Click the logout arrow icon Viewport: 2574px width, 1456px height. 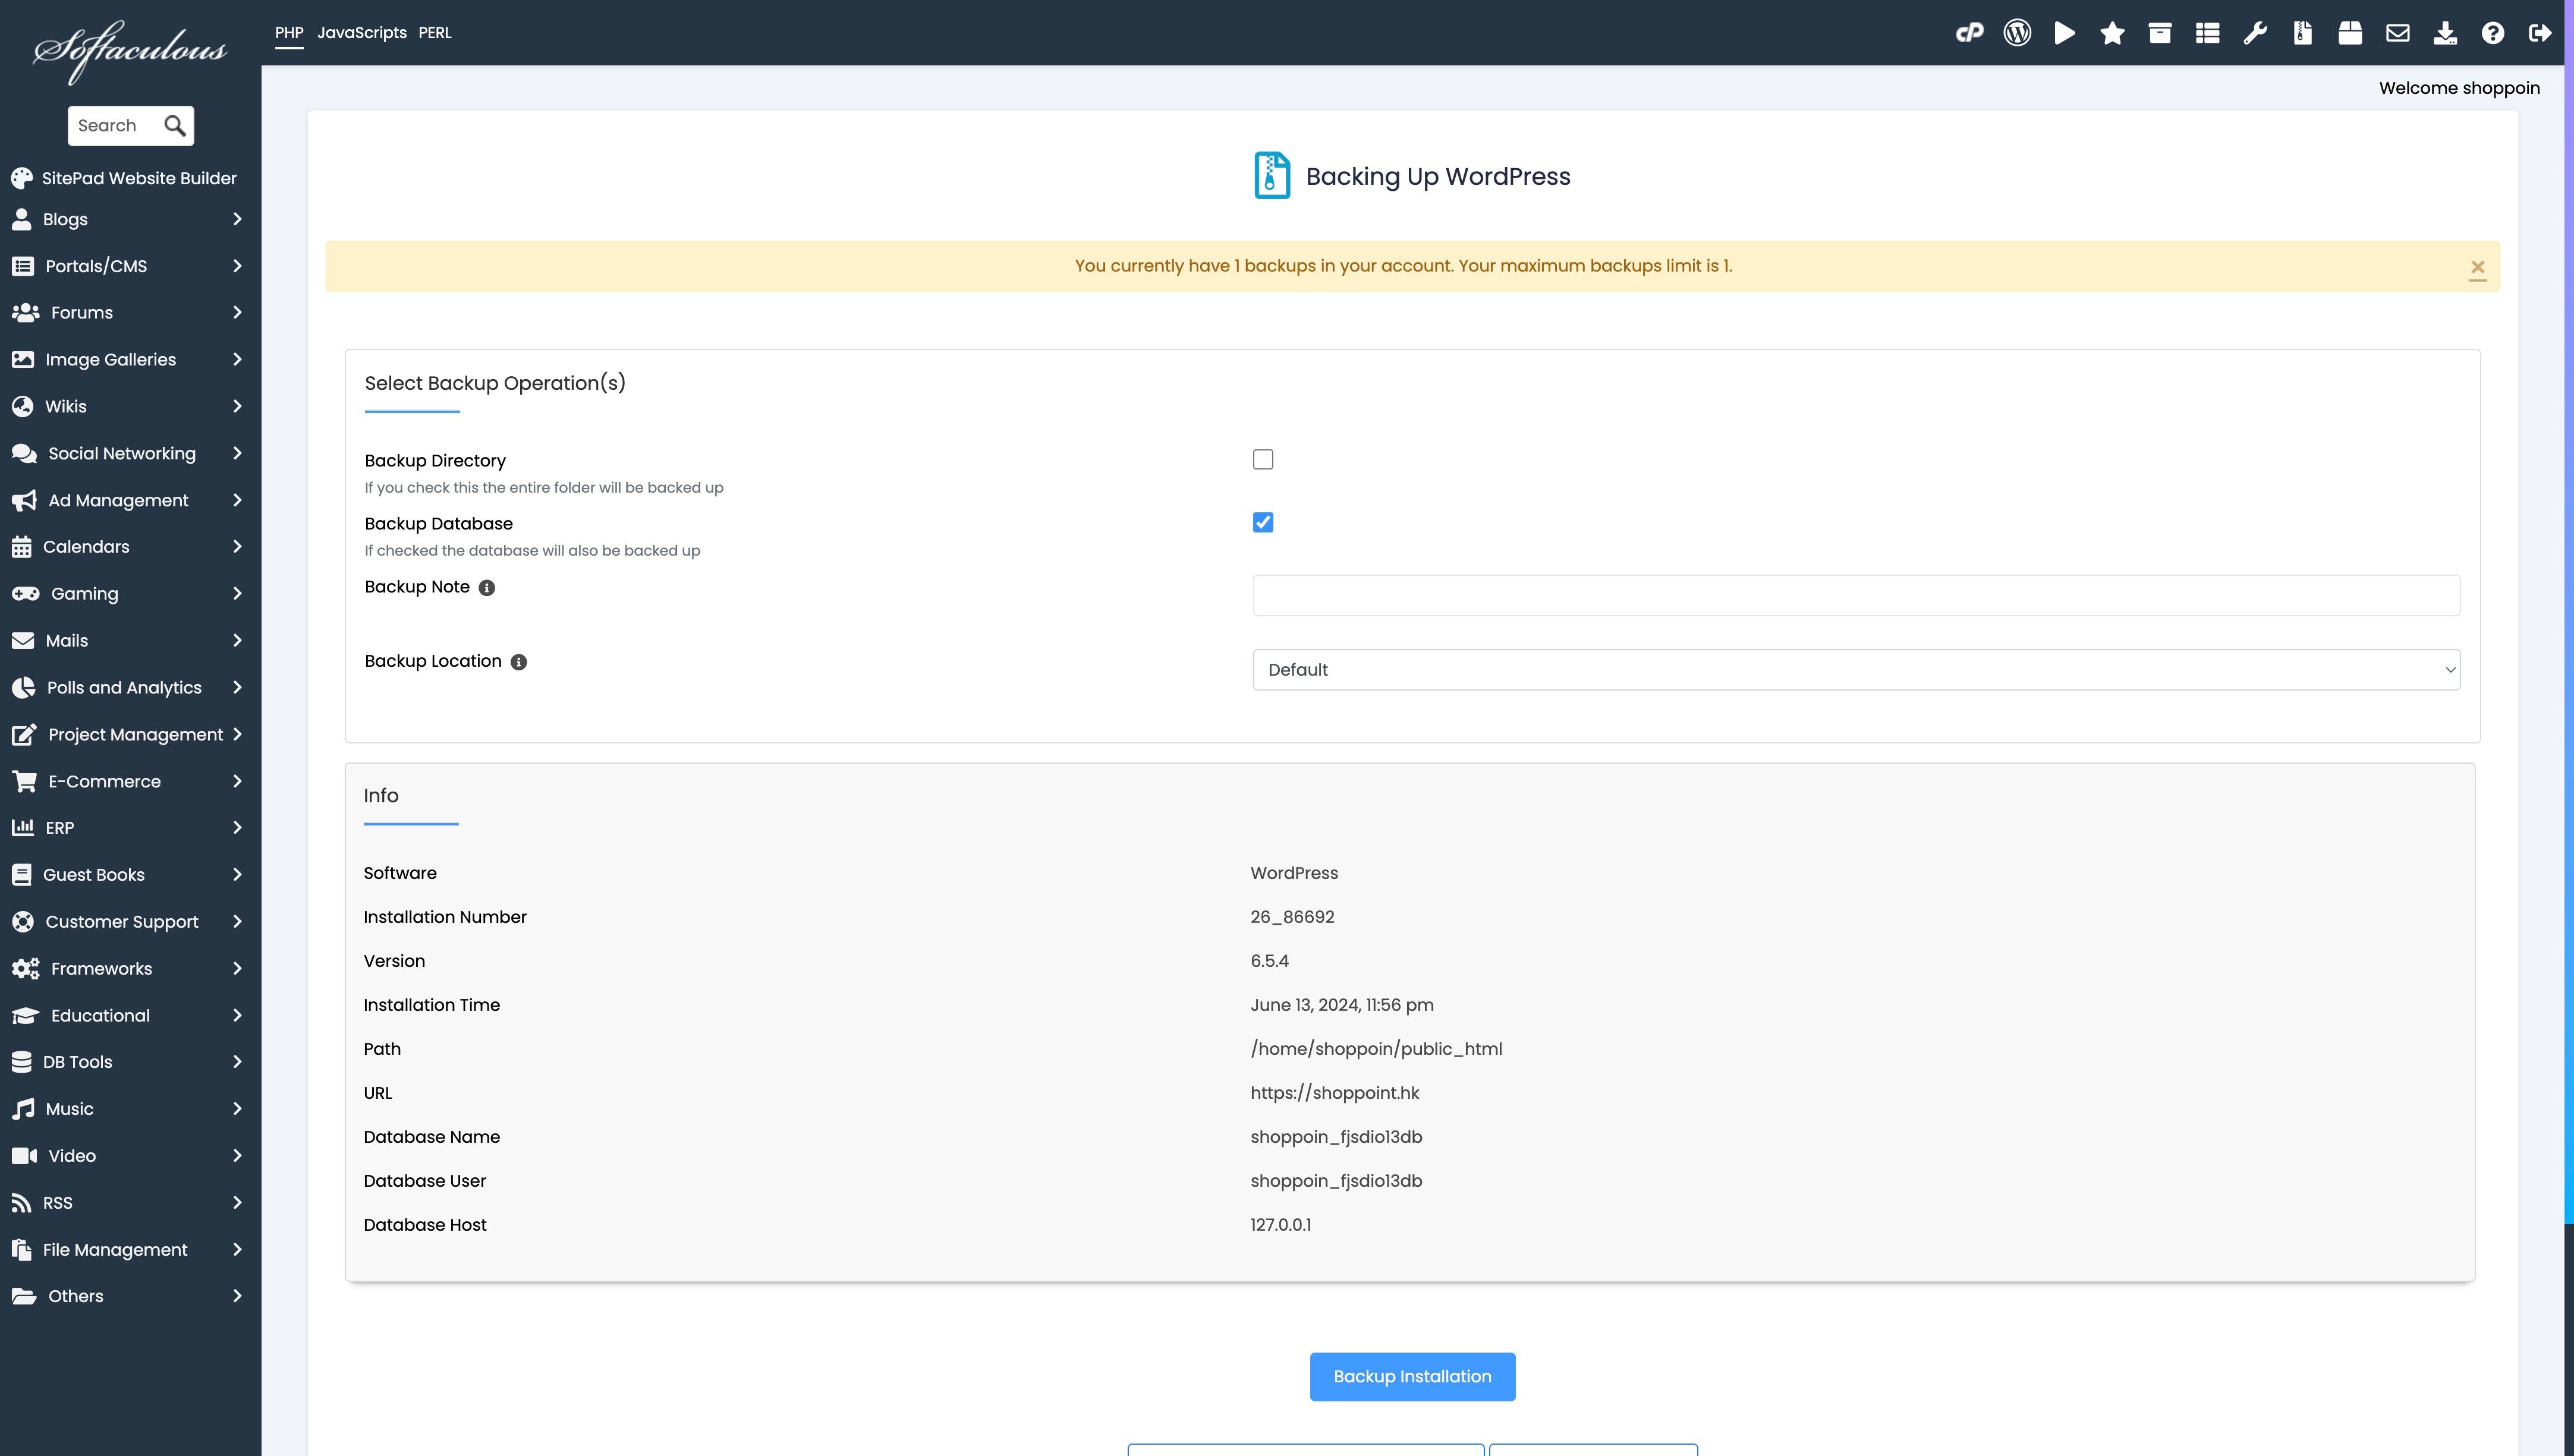[2540, 33]
